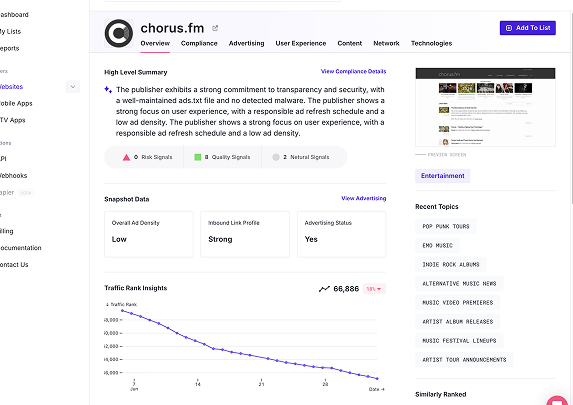This screenshot has width=573, height=405.
Task: Open Billing in sidebar
Action: [7, 231]
